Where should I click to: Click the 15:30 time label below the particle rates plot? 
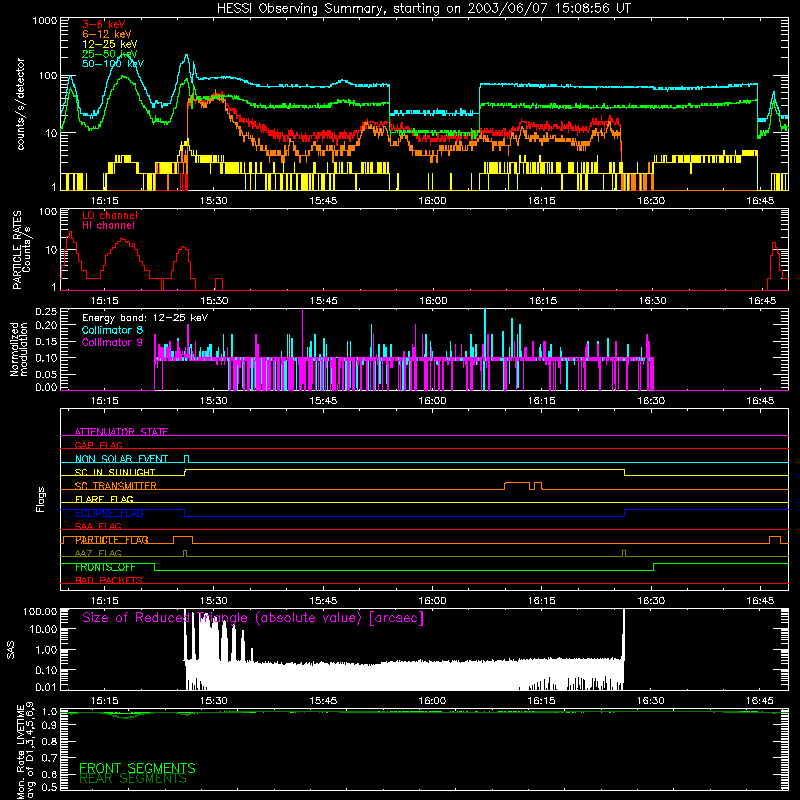pyautogui.click(x=214, y=301)
